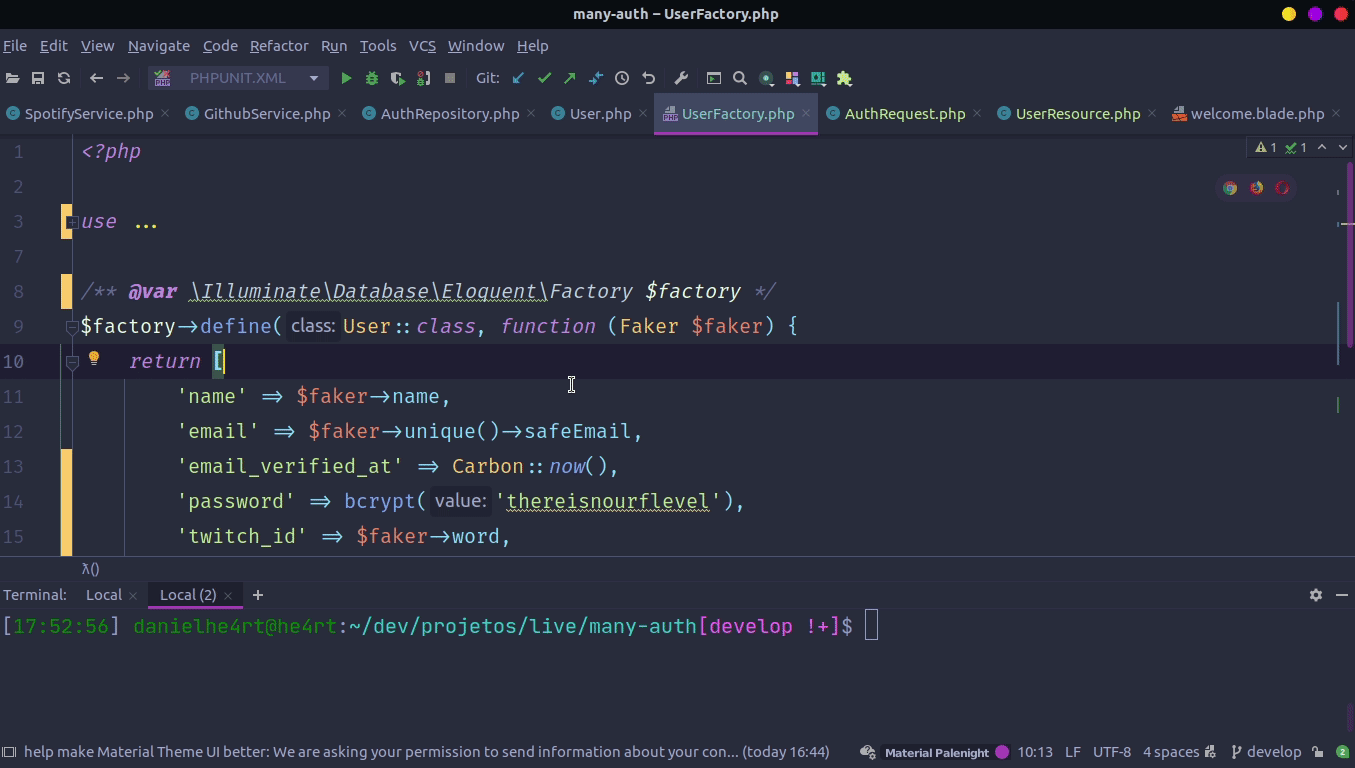Select the Local terminal tab
Viewport: 1355px width, 768px height.
104,595
